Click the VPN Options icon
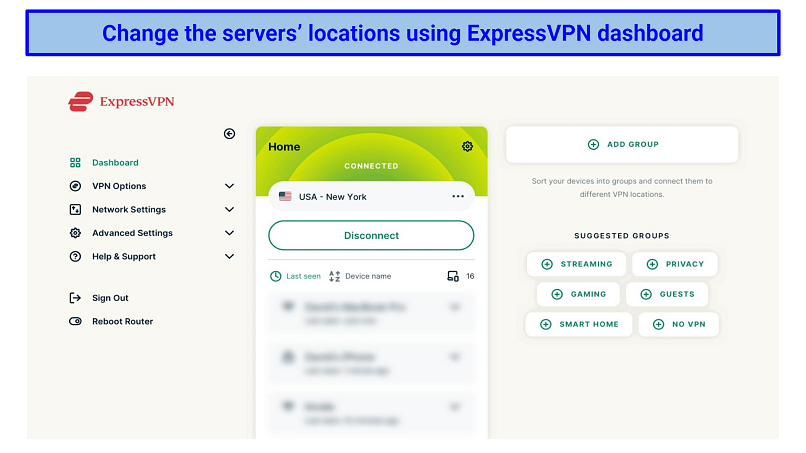806x453 pixels. 75,186
